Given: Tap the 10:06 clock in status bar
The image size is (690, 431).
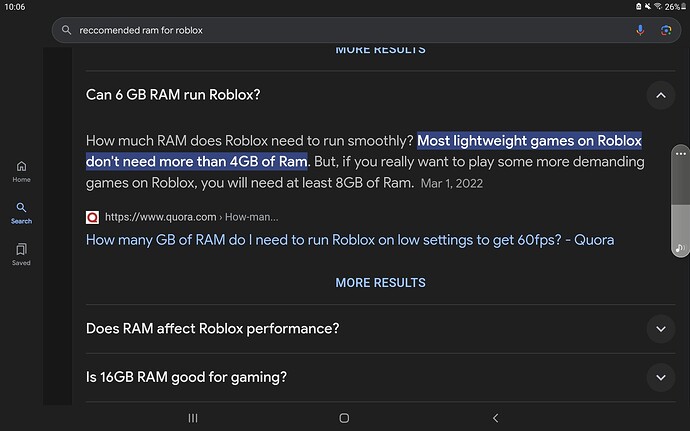Looking at the screenshot, I should click(15, 7).
